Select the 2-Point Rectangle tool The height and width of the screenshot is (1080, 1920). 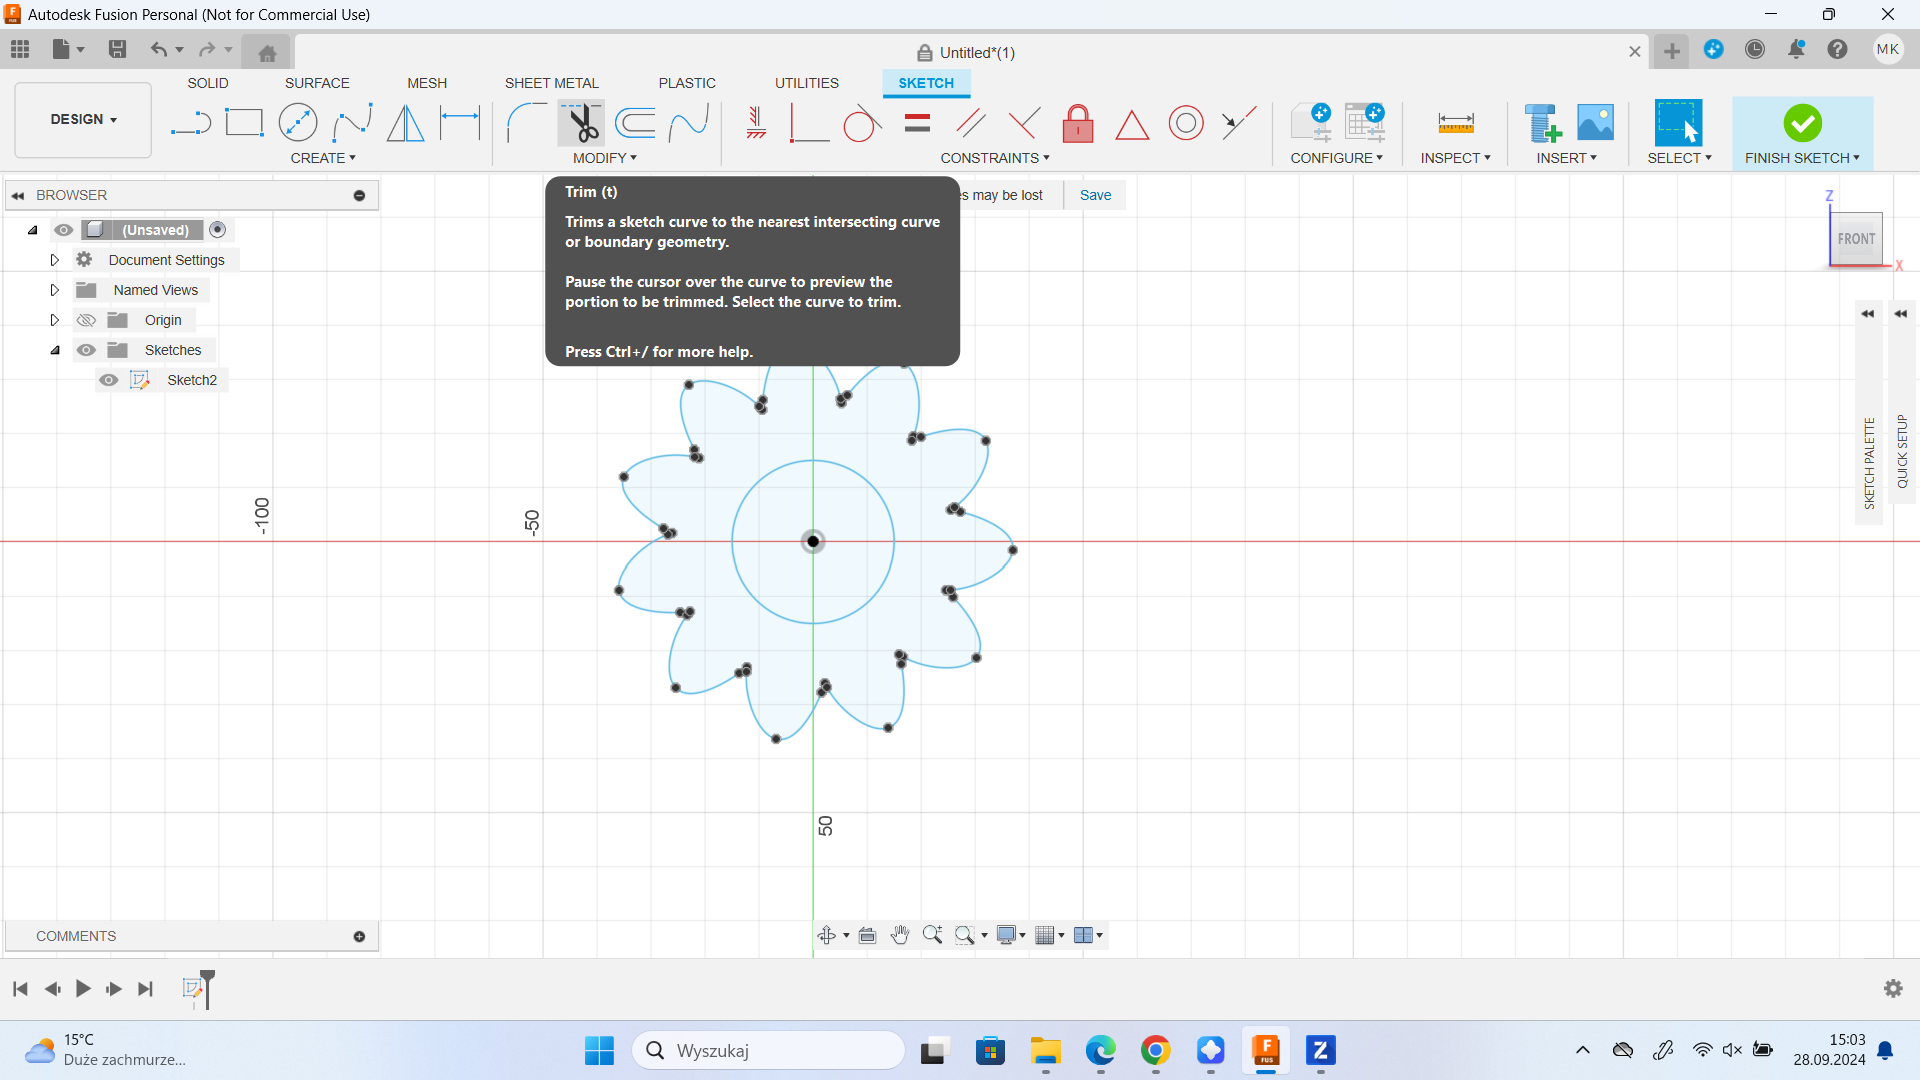tap(244, 124)
